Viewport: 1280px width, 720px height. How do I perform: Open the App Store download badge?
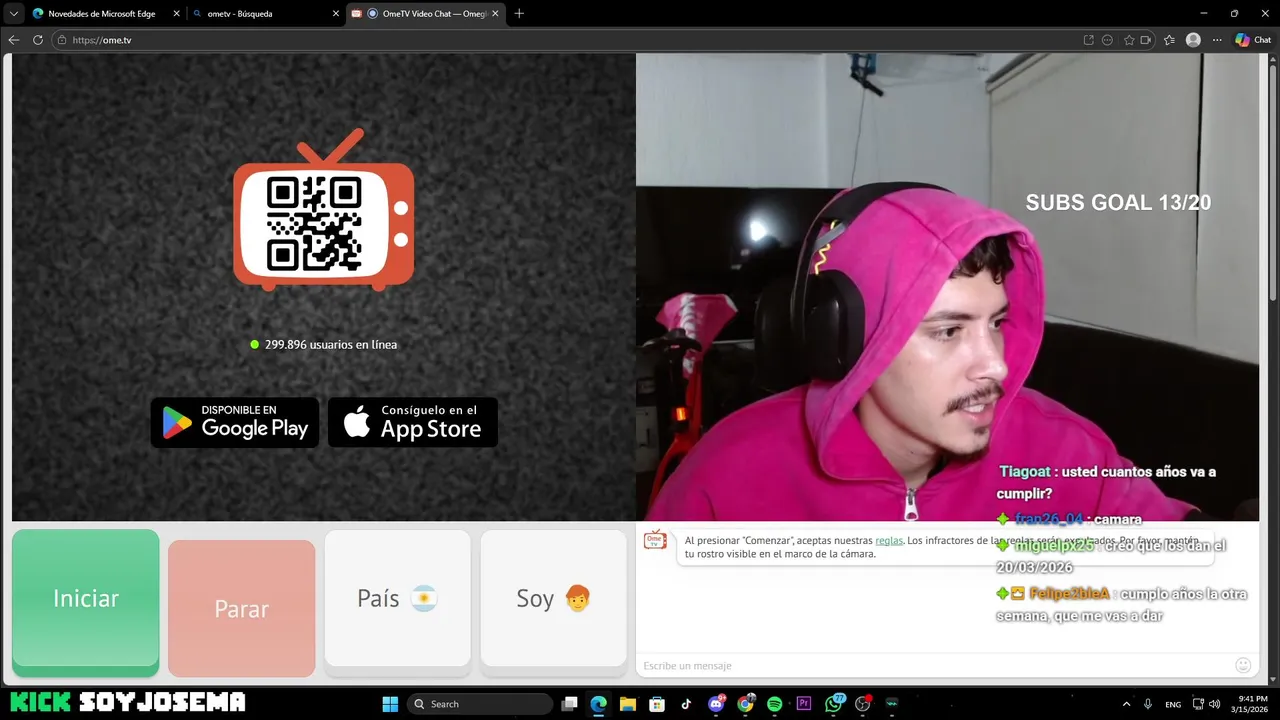pos(413,422)
